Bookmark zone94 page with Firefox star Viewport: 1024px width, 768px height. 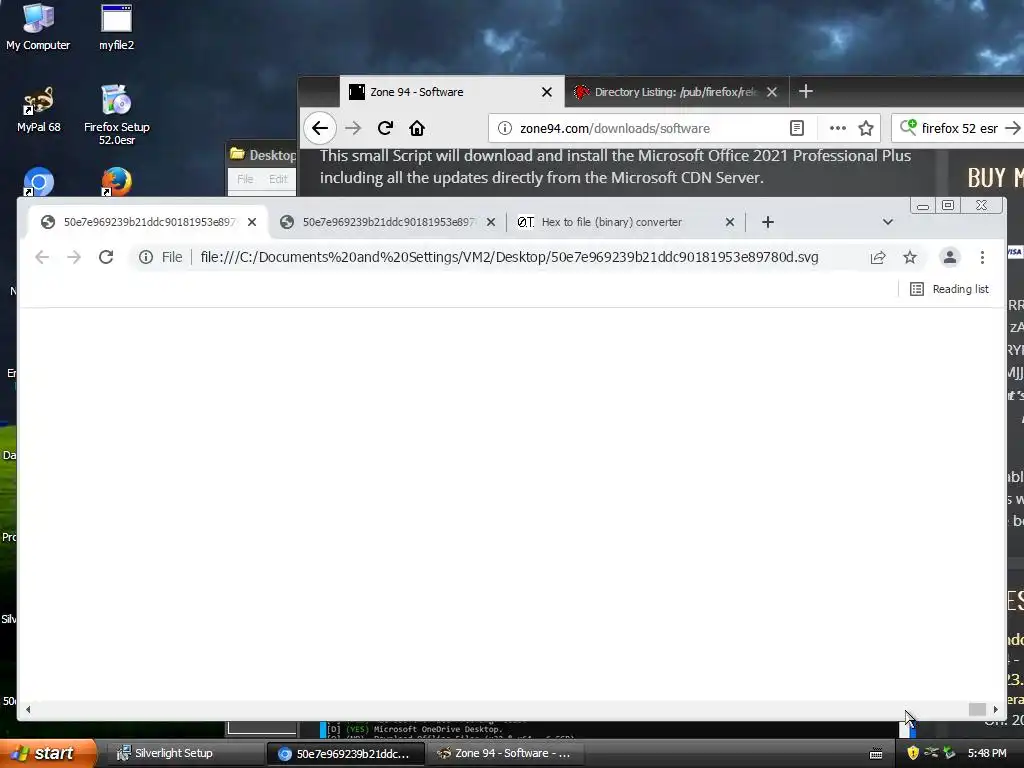click(866, 128)
